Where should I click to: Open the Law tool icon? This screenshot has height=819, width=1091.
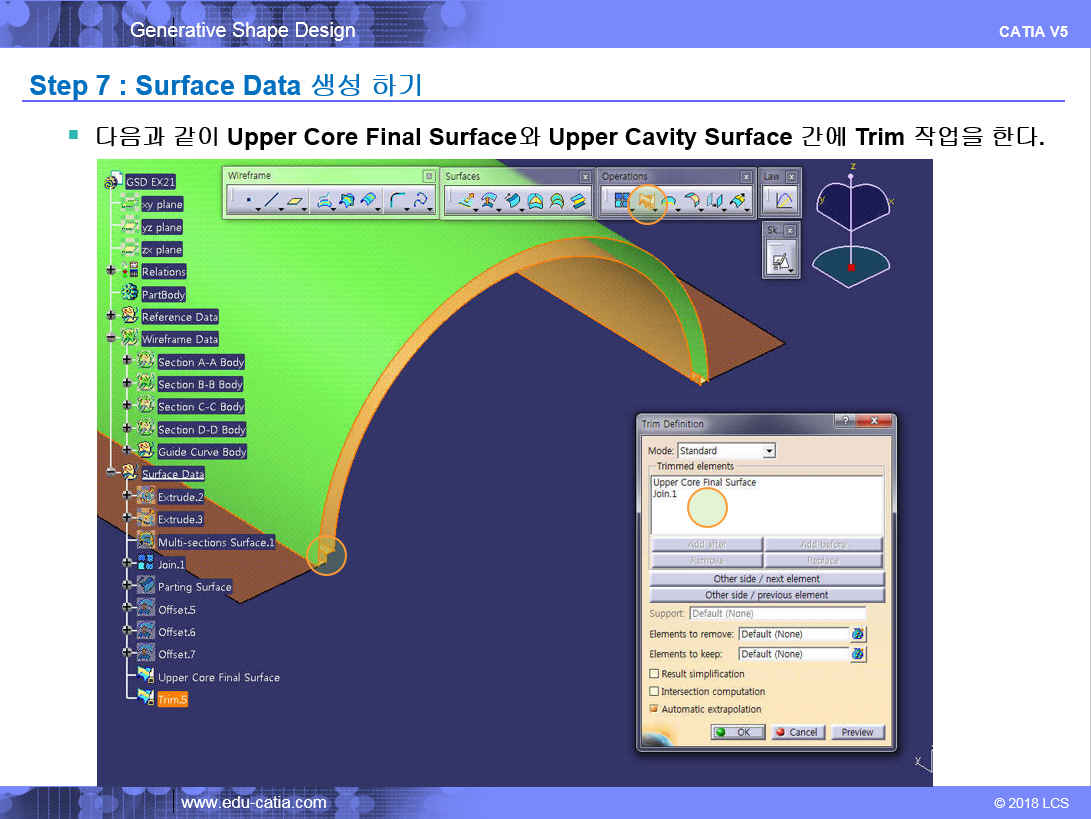click(784, 202)
